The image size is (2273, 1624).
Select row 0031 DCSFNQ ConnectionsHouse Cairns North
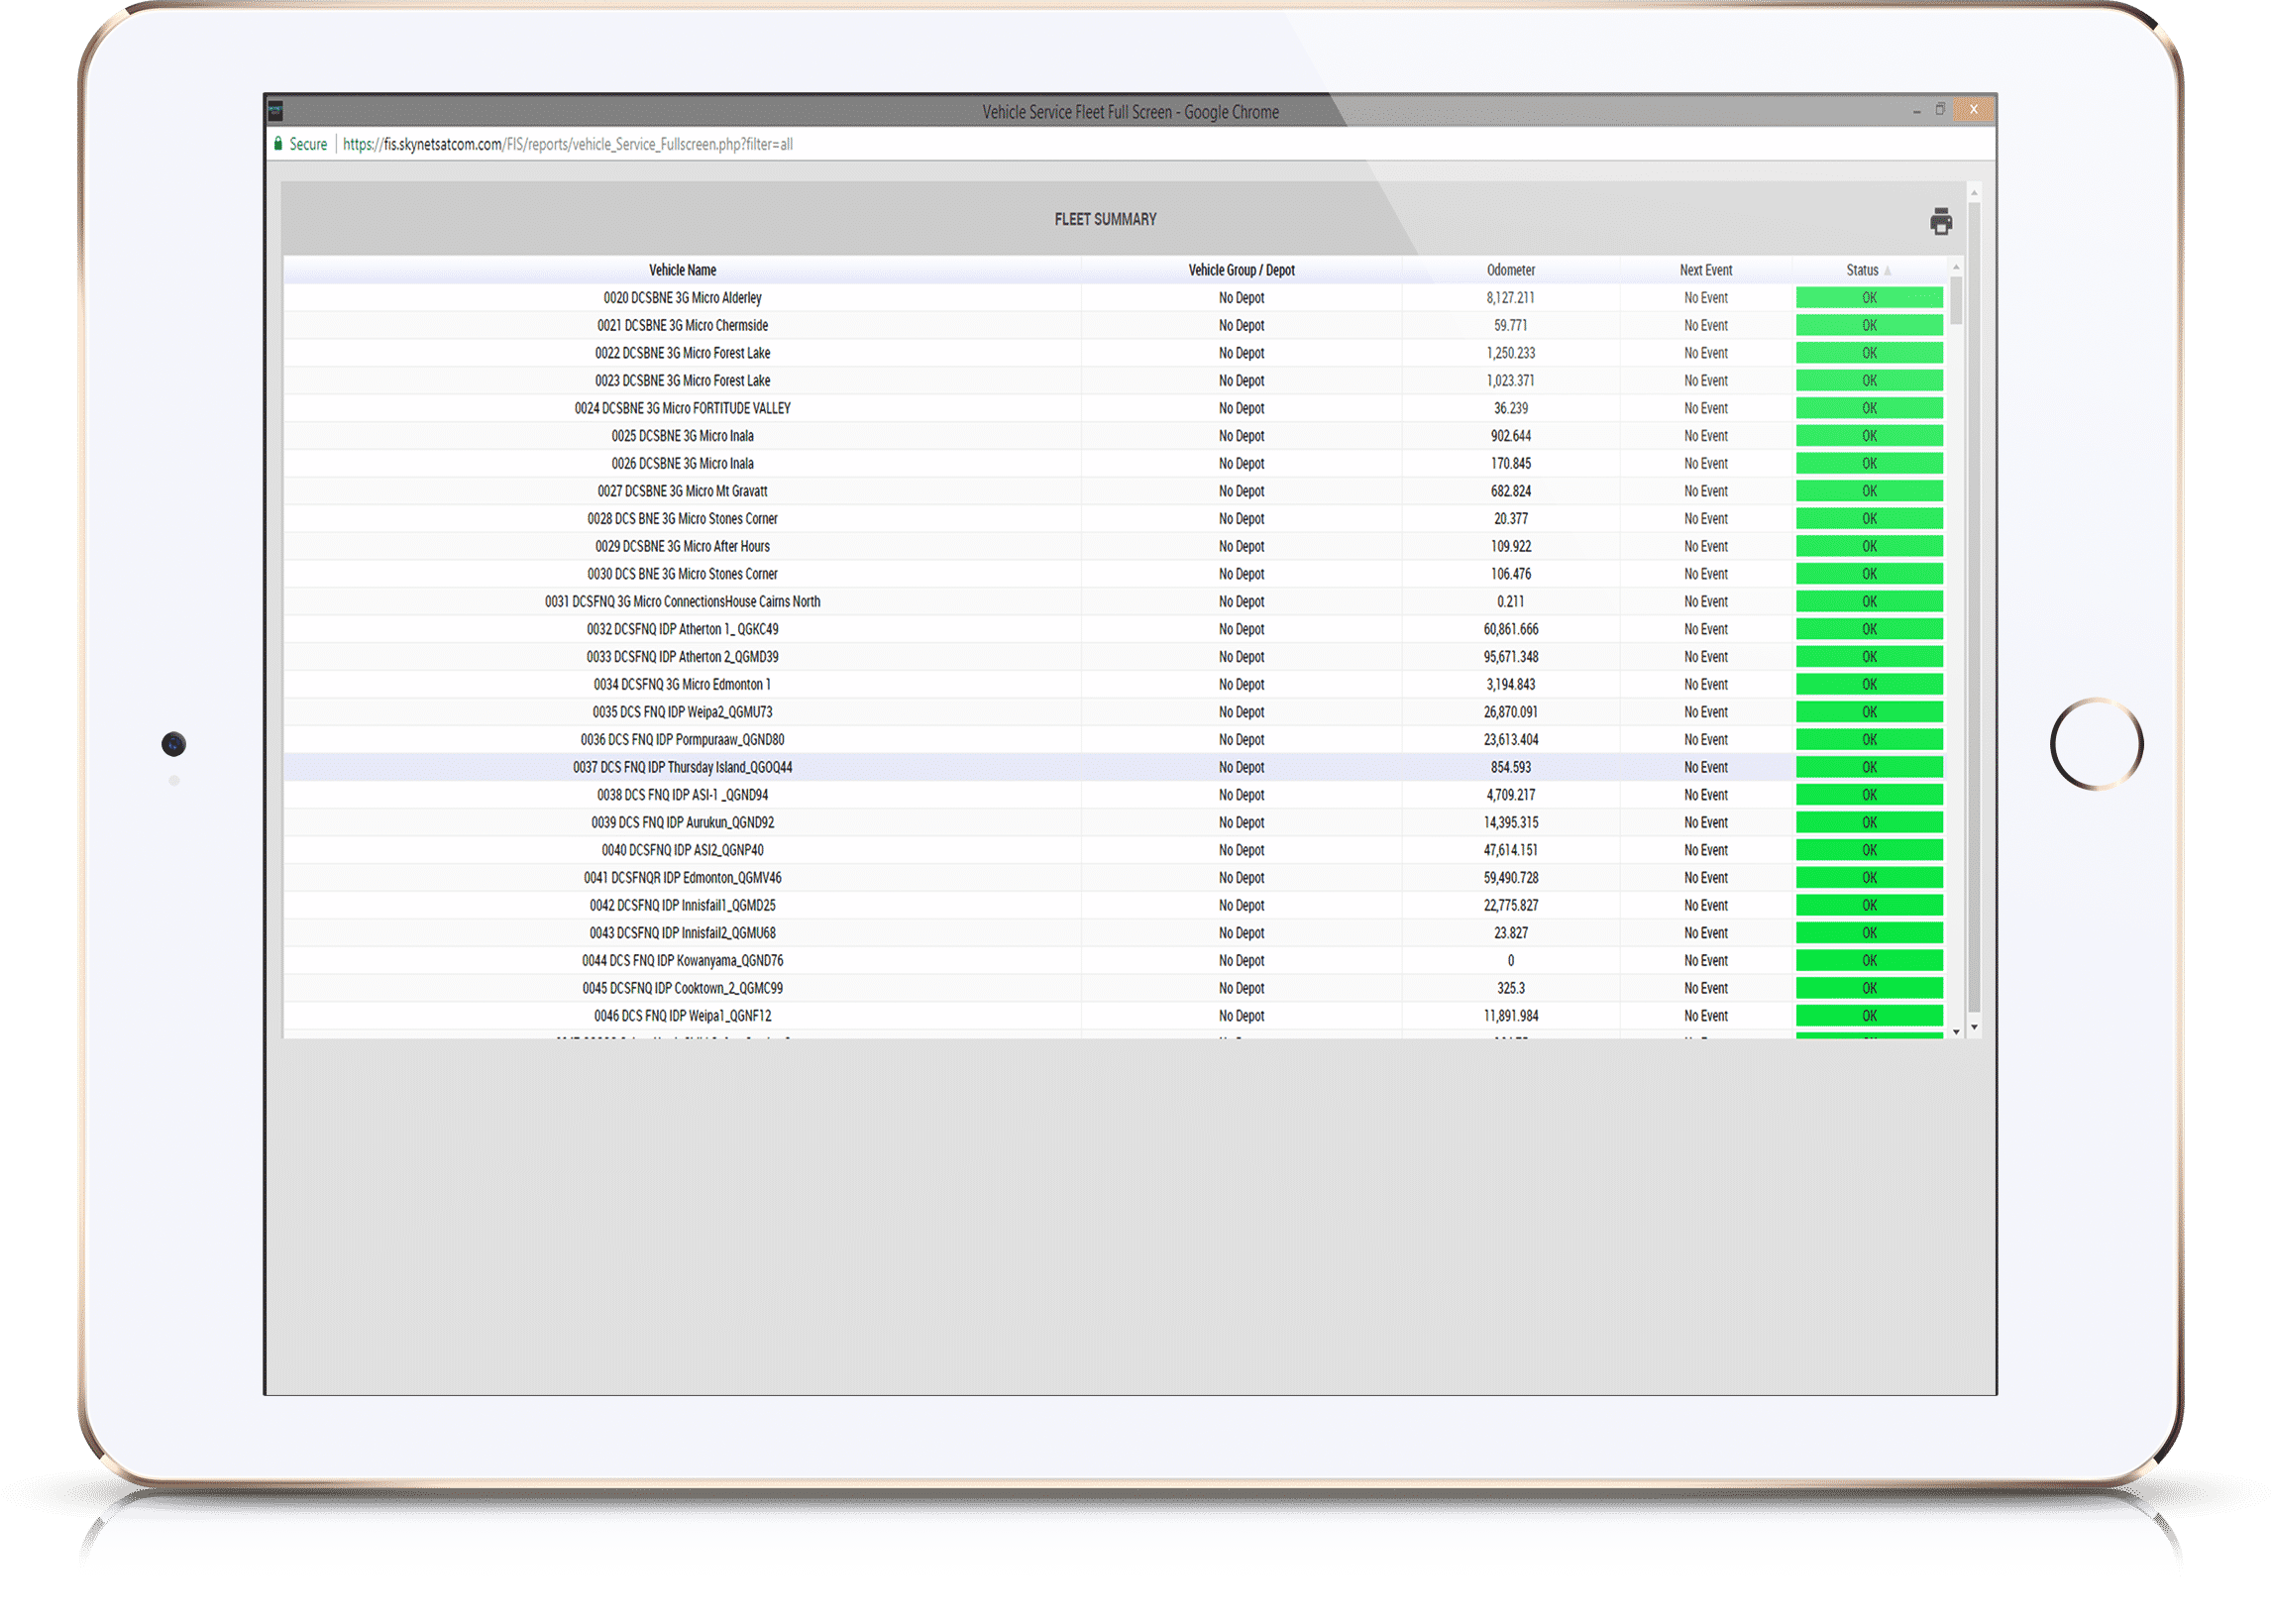[1114, 601]
